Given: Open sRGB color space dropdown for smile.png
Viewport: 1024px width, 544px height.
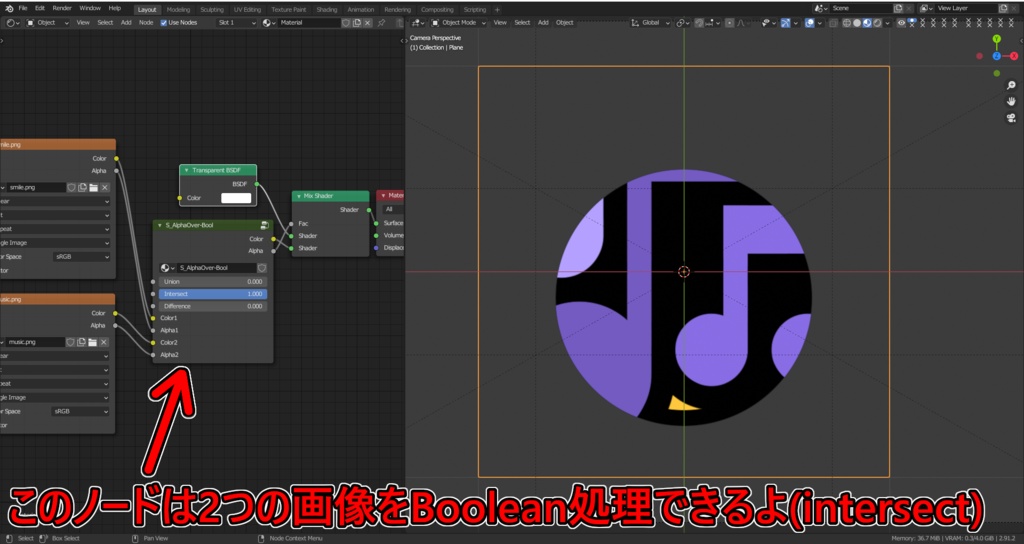Looking at the screenshot, I should click(82, 257).
